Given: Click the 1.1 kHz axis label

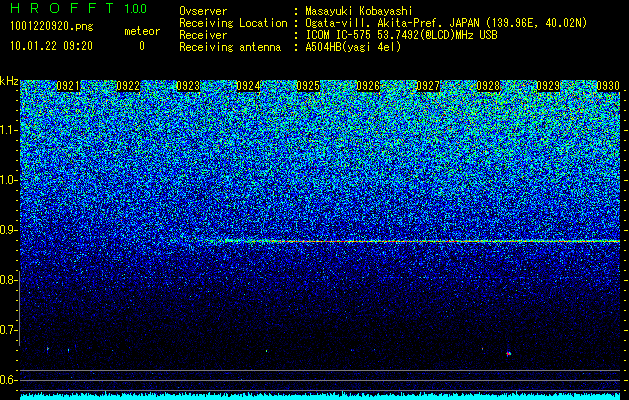Looking at the screenshot, I should point(8,130).
